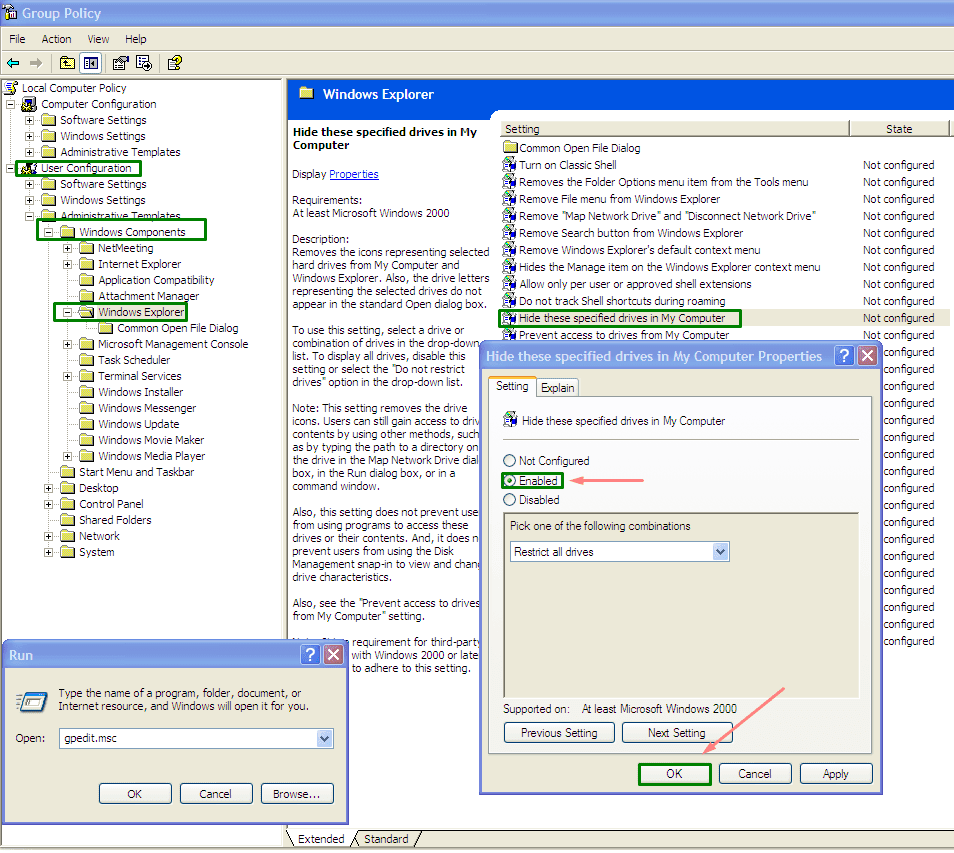Click the NetMeeting folder icon
The height and width of the screenshot is (853, 954).
tap(87, 248)
